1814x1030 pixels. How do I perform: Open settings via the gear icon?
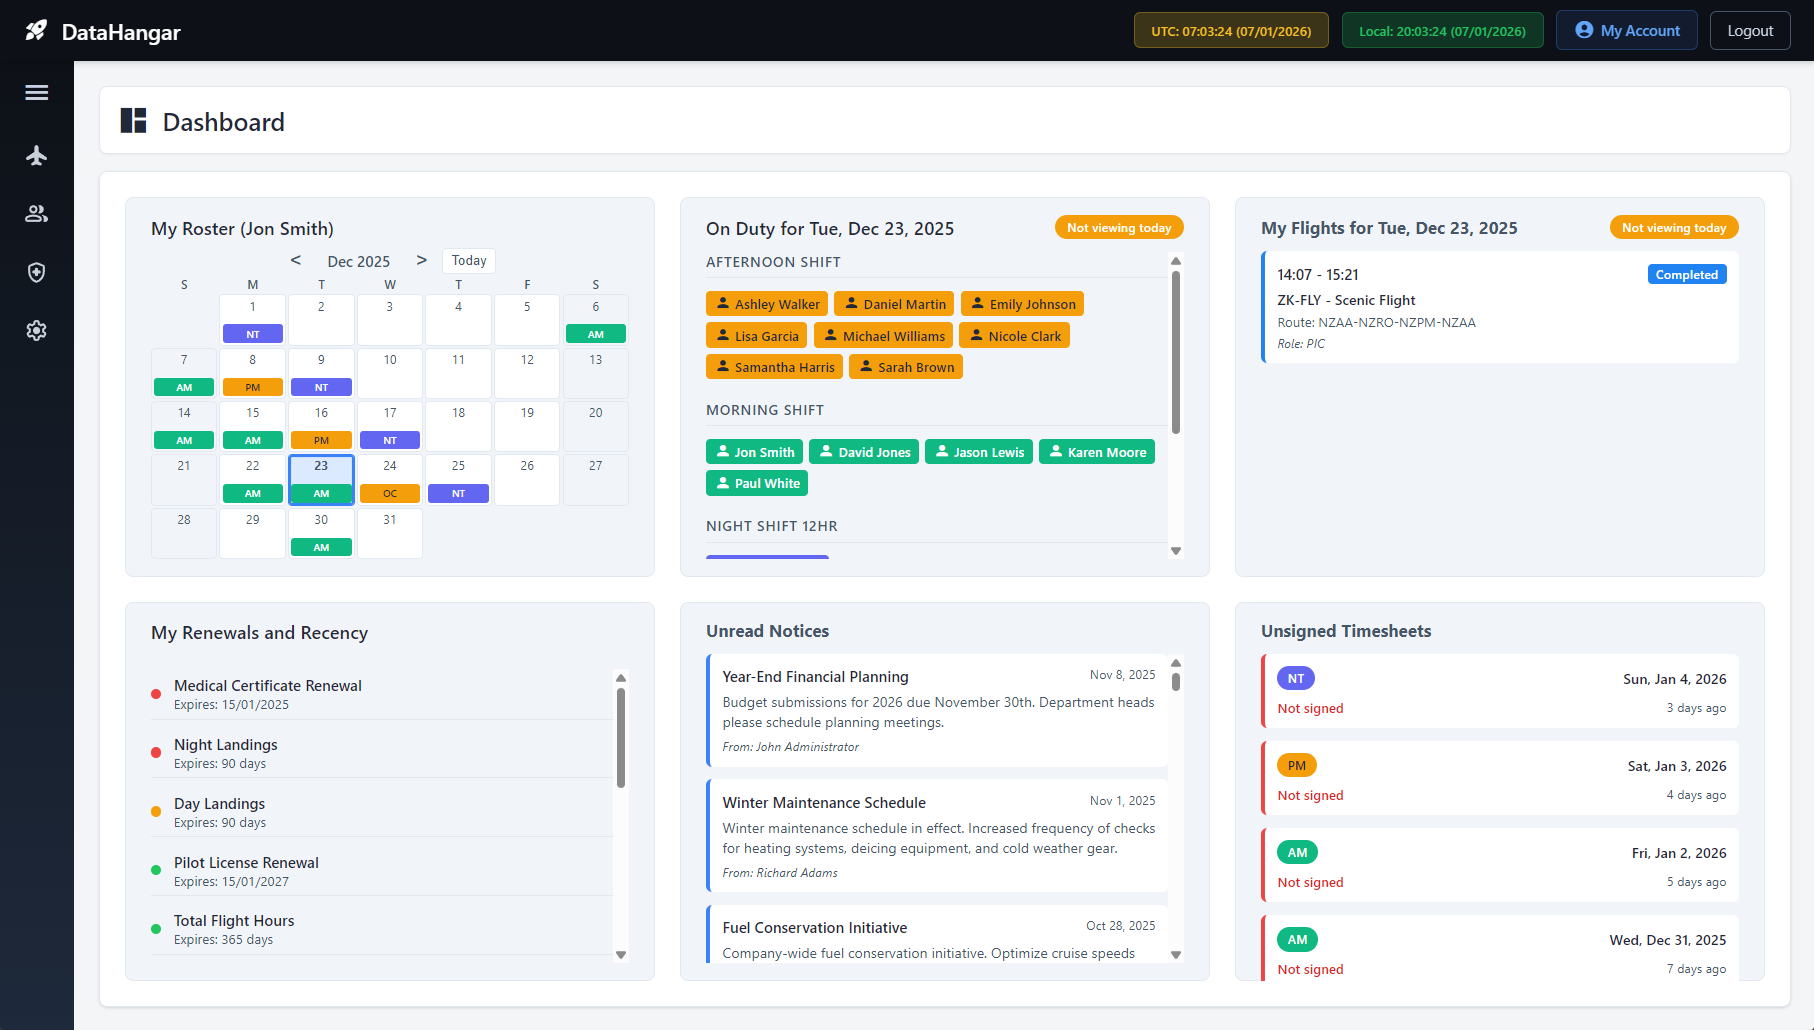(36, 330)
